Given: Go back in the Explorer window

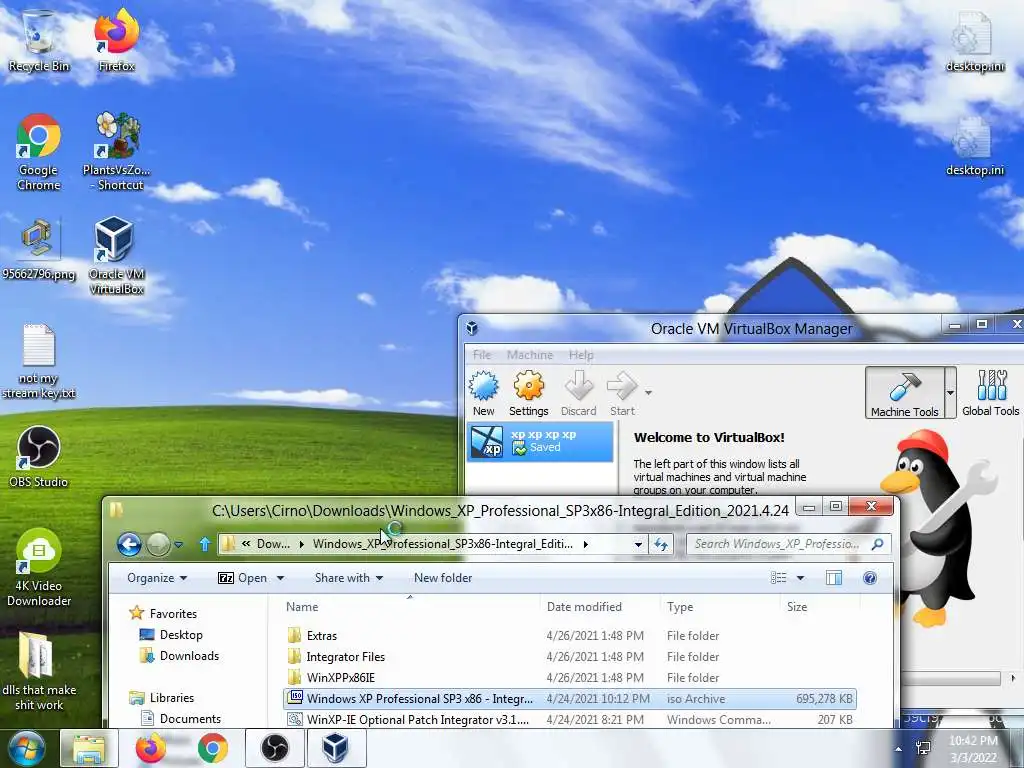Looking at the screenshot, I should 129,544.
